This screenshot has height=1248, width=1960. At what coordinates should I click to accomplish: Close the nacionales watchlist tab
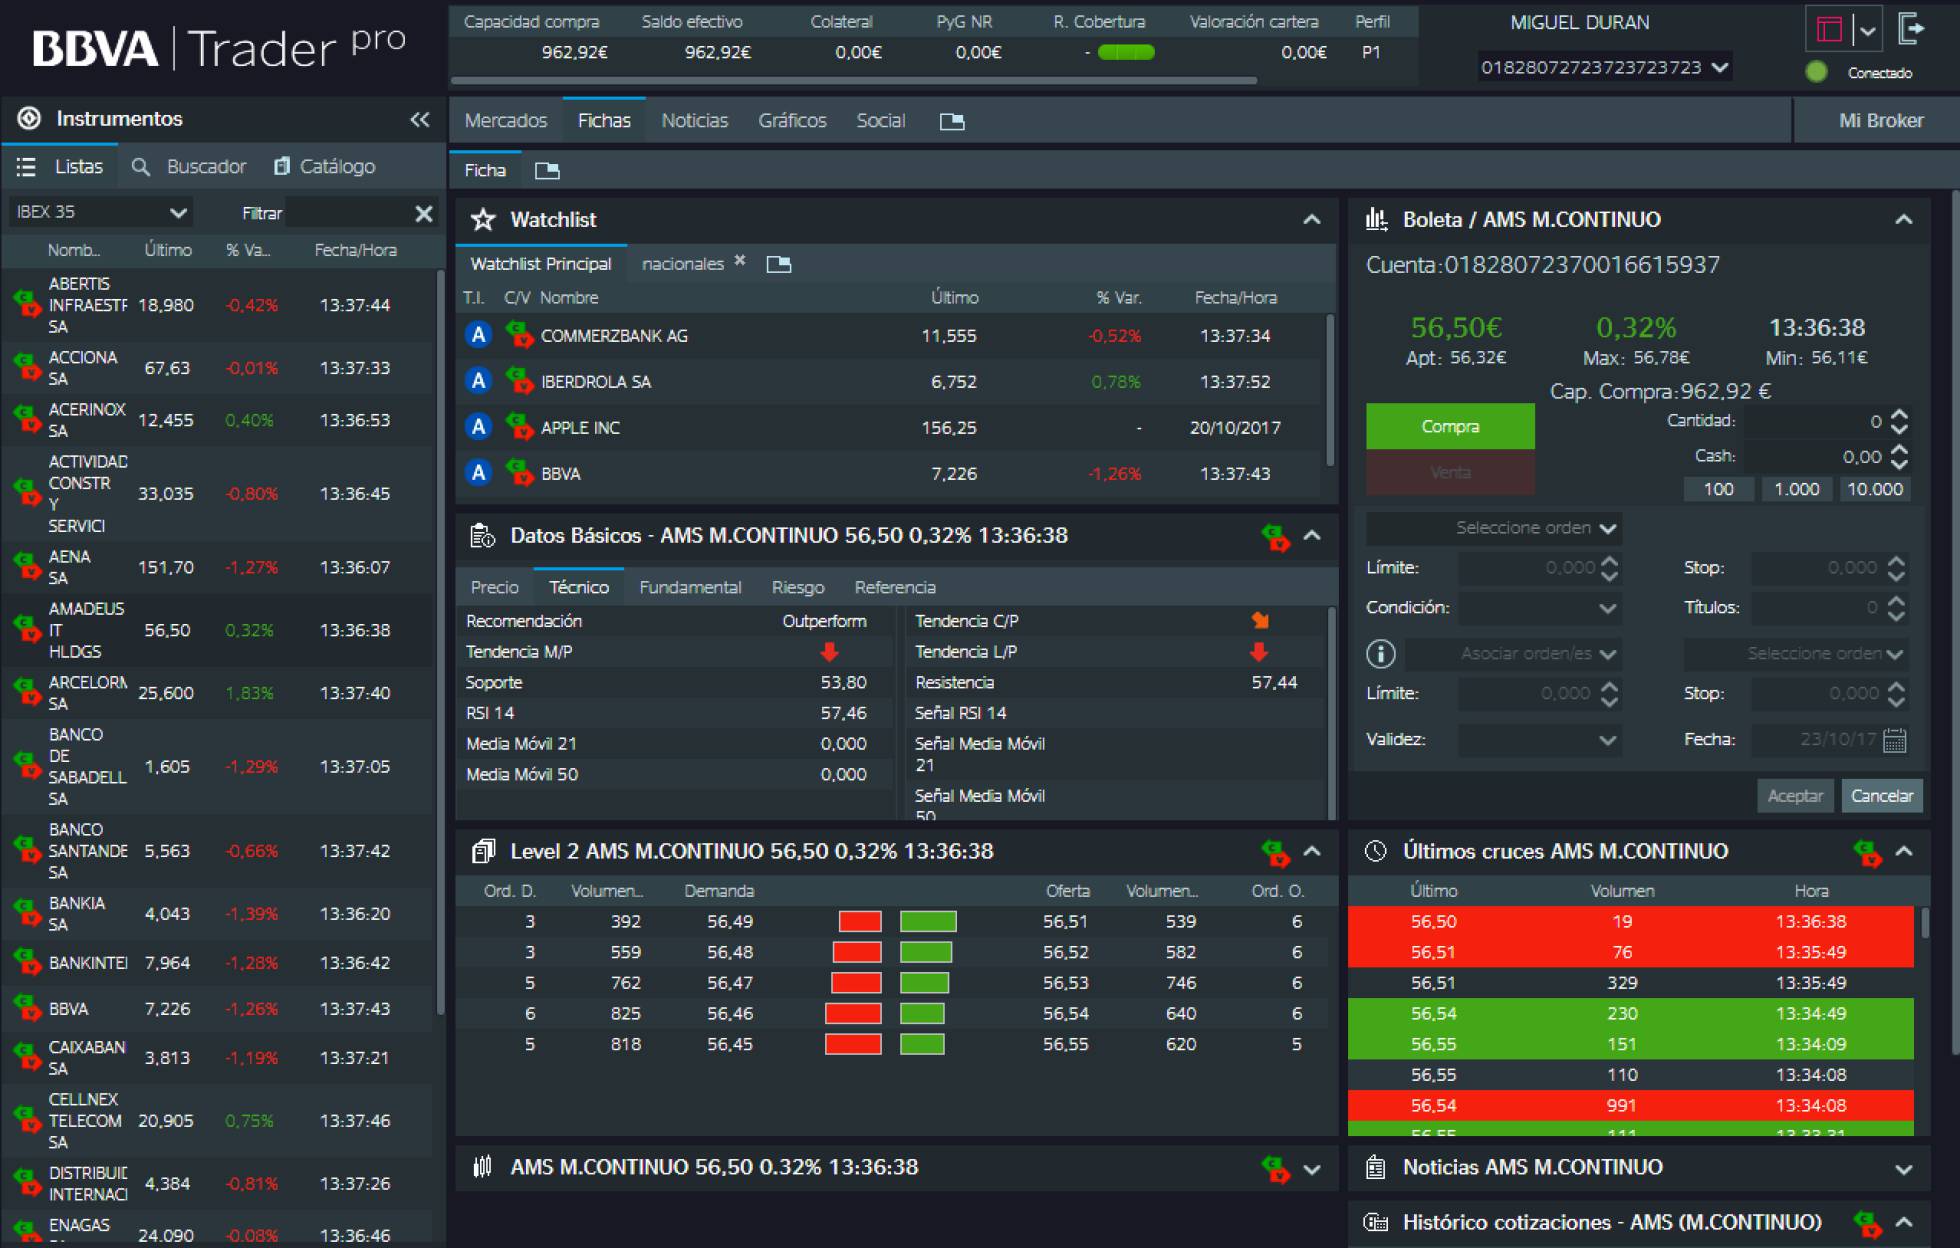coord(740,260)
